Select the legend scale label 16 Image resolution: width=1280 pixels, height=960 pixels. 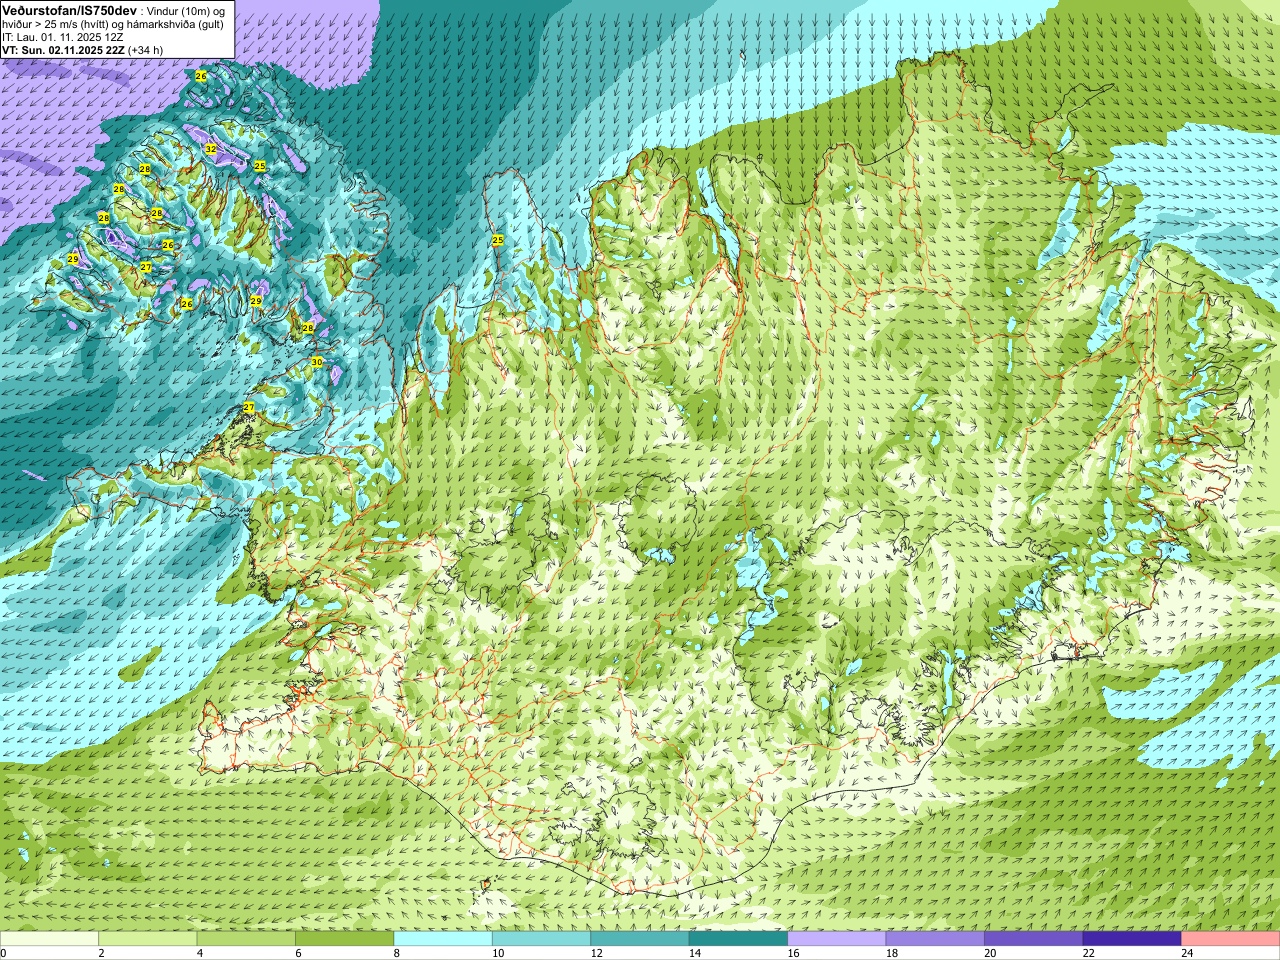tap(793, 953)
